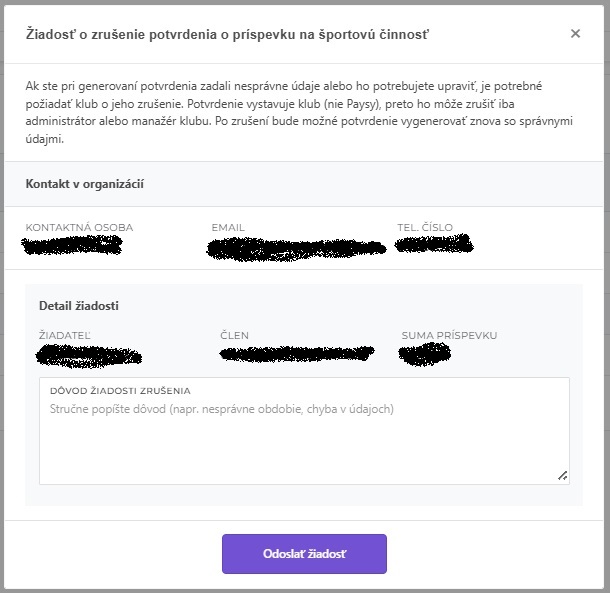The height and width of the screenshot is (593, 610).
Task: Focus the cancellation reason text area
Action: [x=304, y=440]
